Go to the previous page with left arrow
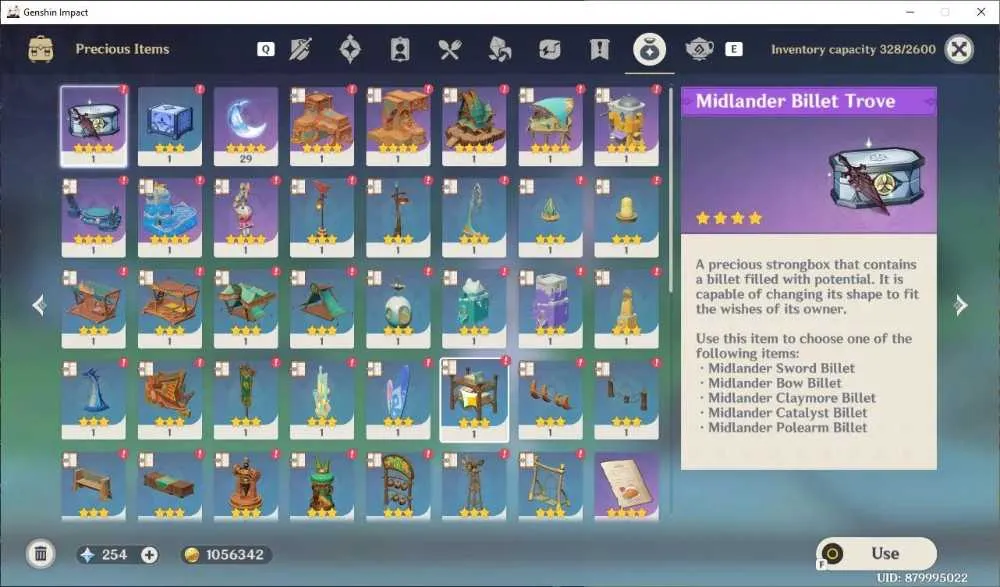Screen dimensions: 1000x587 [40, 305]
